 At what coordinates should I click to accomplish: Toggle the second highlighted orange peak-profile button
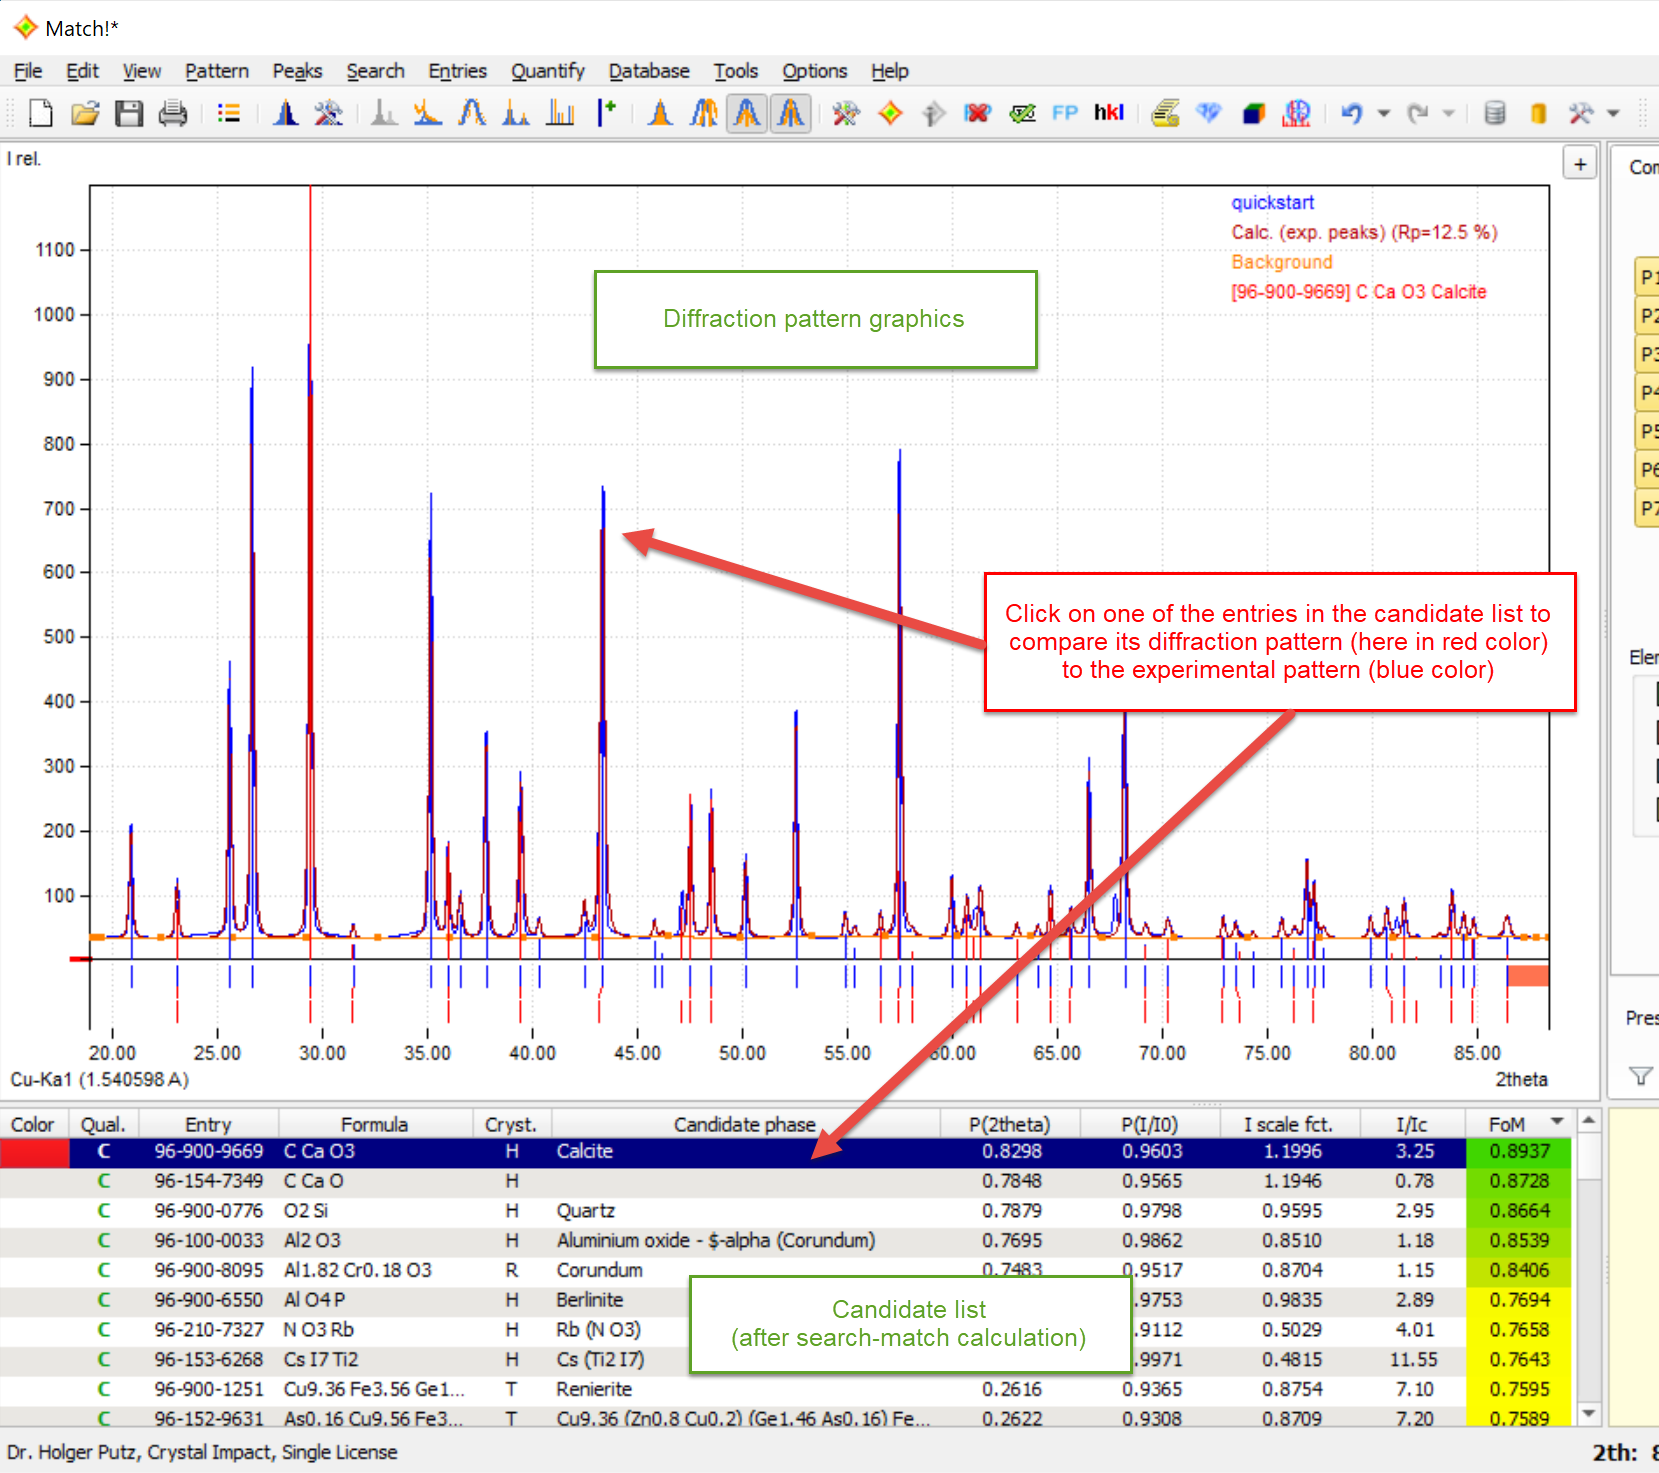[x=791, y=113]
